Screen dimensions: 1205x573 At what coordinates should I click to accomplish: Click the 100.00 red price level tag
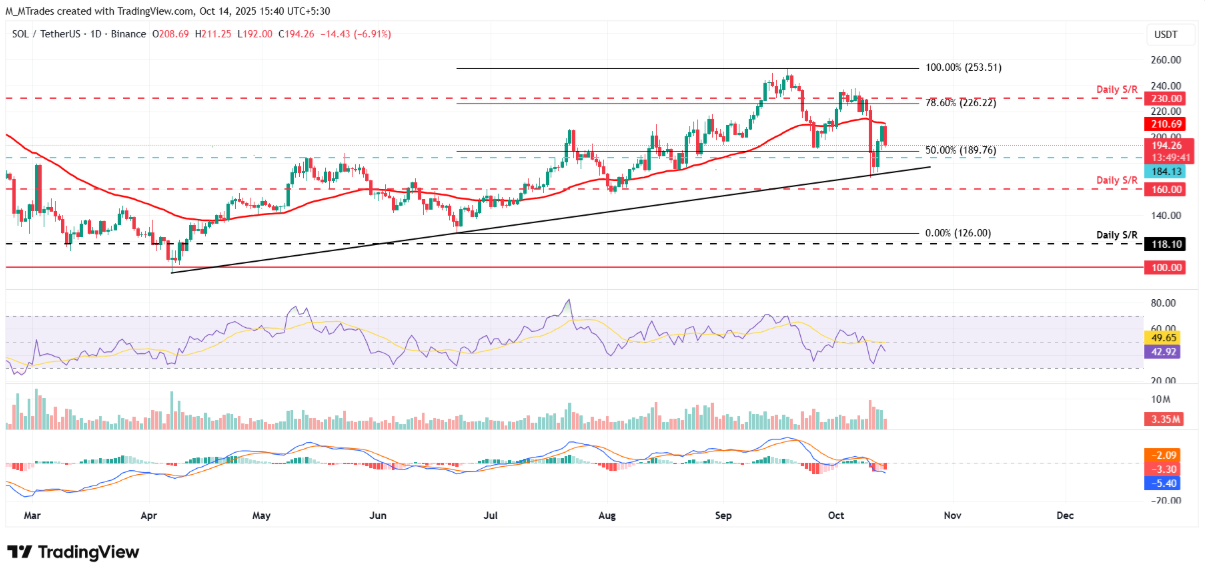click(x=1165, y=268)
